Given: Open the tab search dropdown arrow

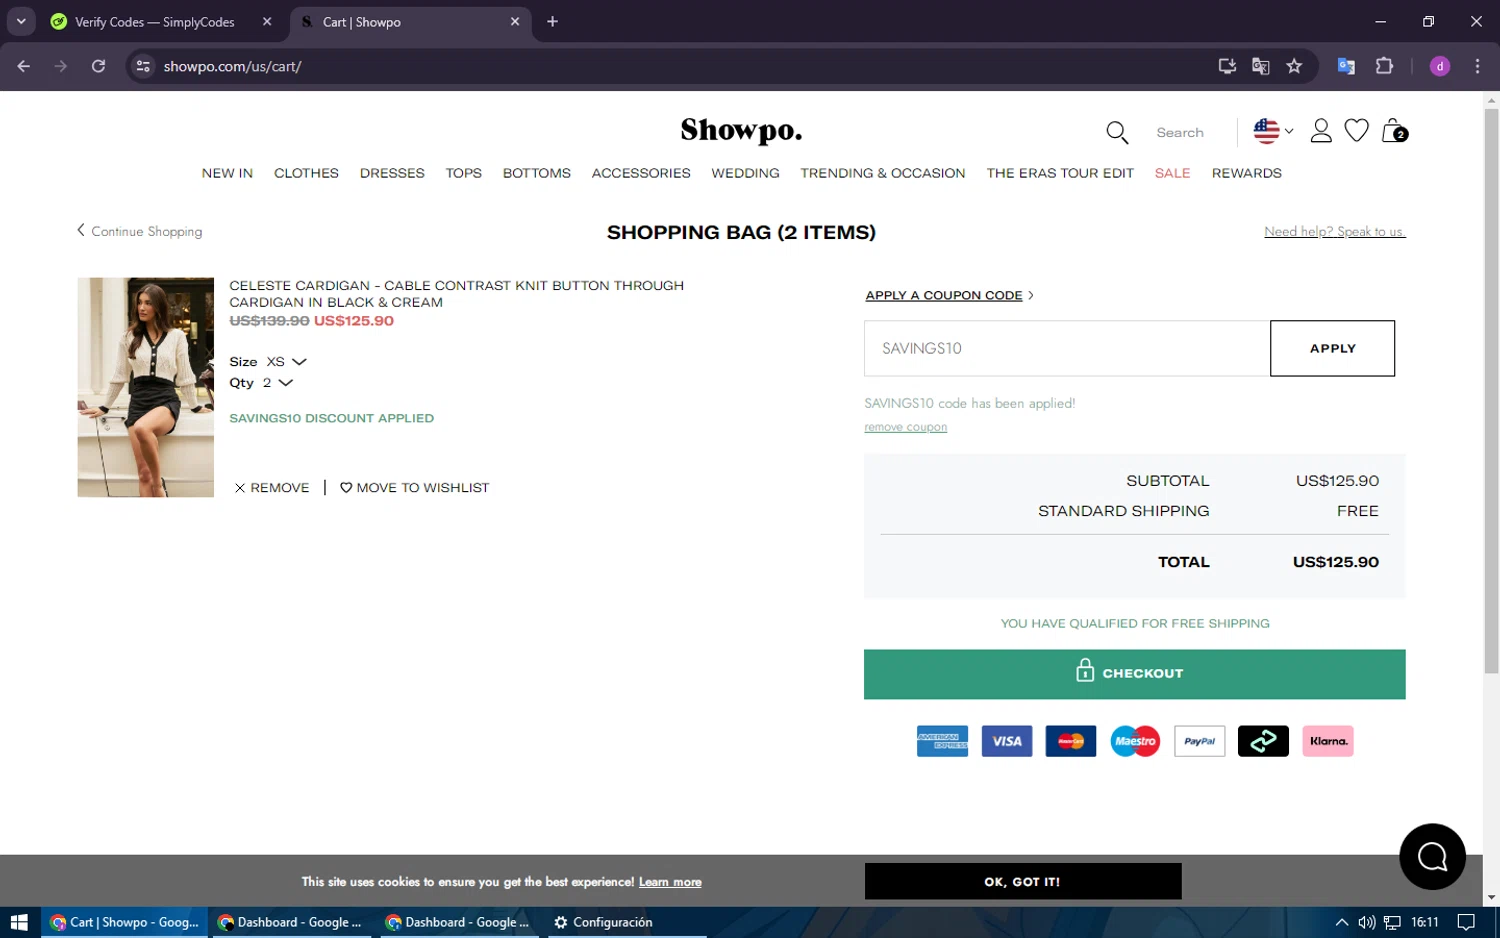Looking at the screenshot, I should point(21,21).
